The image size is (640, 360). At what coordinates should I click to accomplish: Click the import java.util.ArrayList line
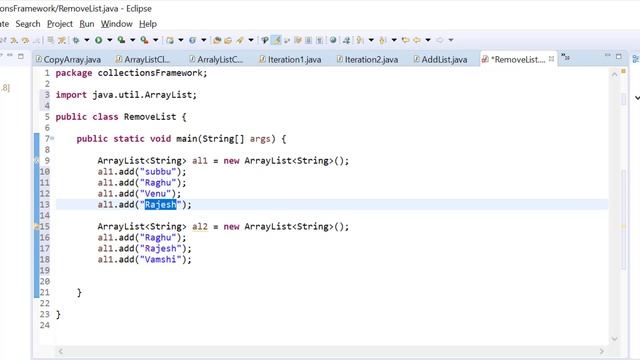(x=126, y=95)
